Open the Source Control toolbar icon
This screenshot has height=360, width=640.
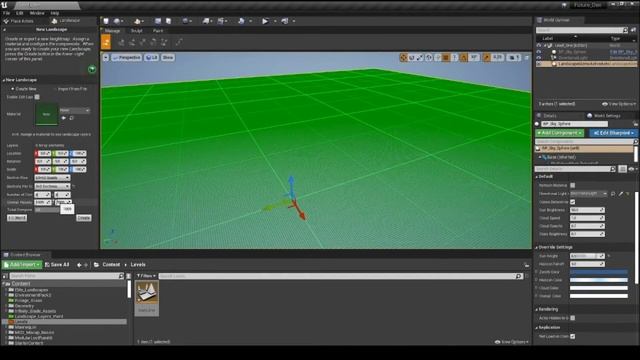(x=118, y=21)
